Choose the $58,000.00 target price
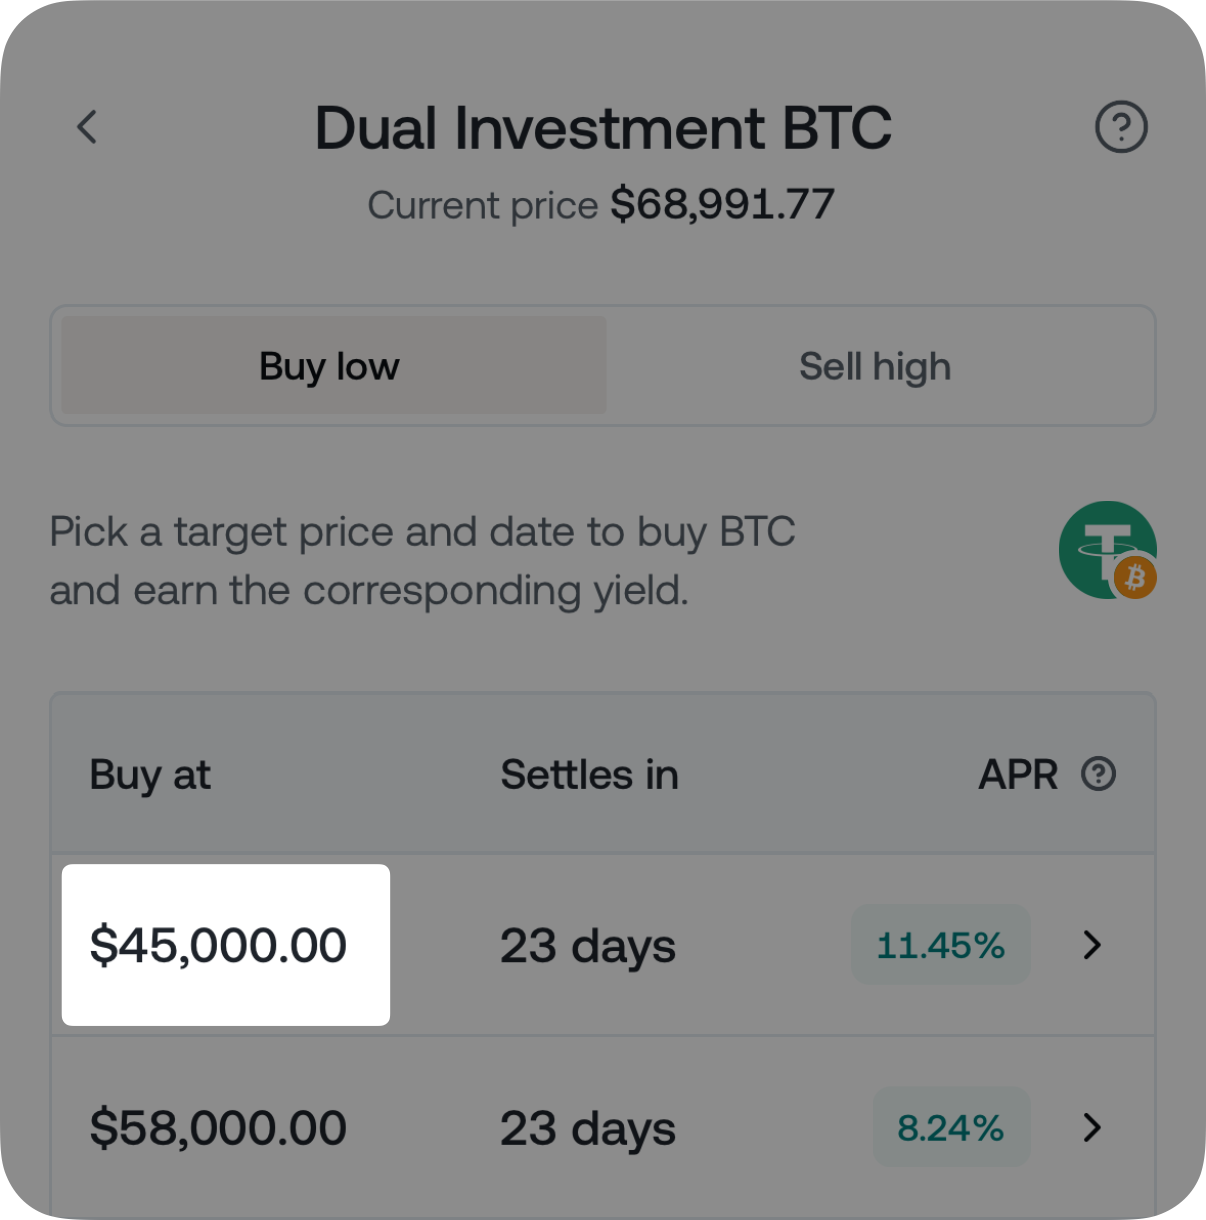This screenshot has height=1220, width=1206. pos(218,1128)
